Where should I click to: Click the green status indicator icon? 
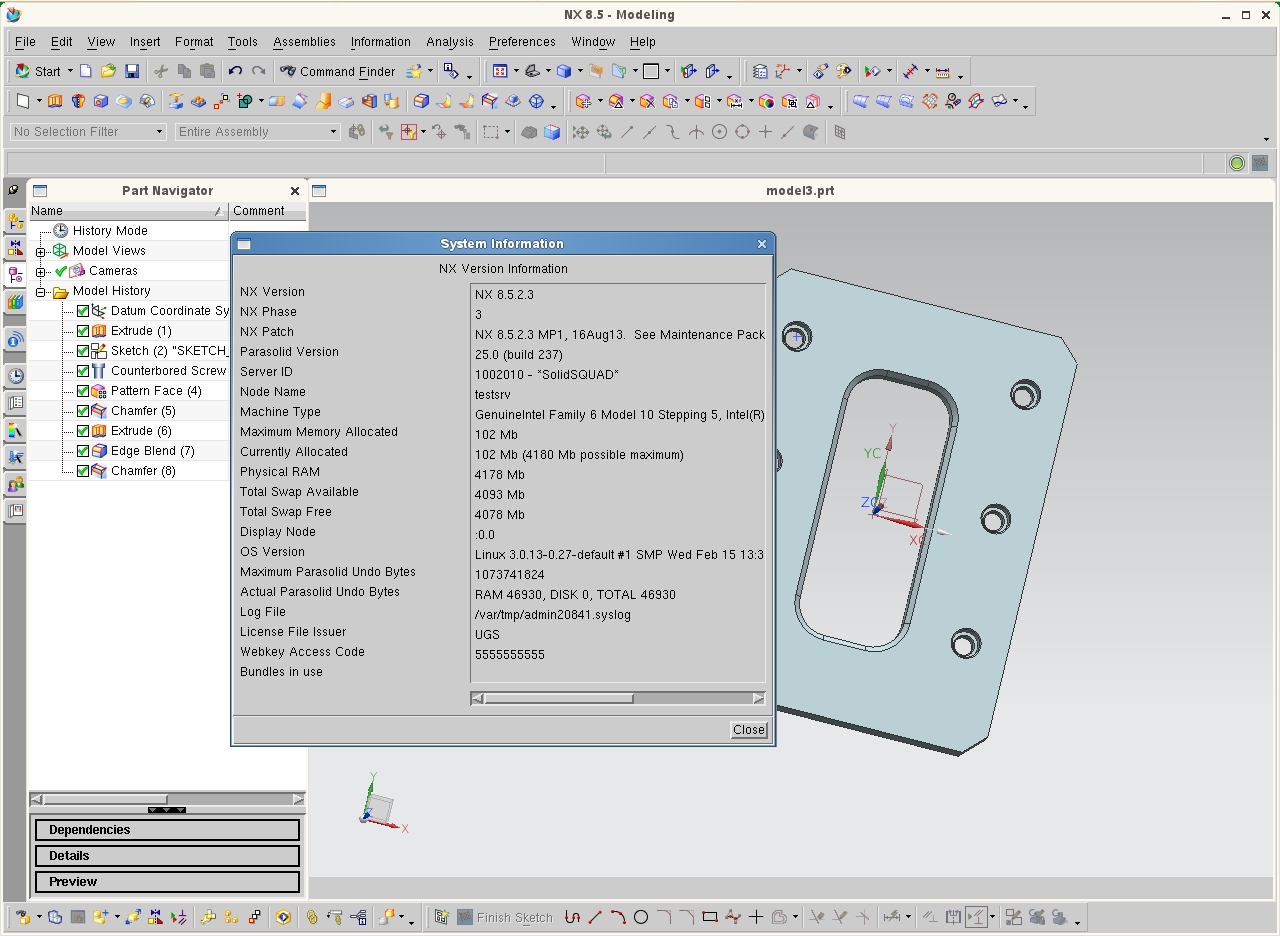(x=1237, y=163)
